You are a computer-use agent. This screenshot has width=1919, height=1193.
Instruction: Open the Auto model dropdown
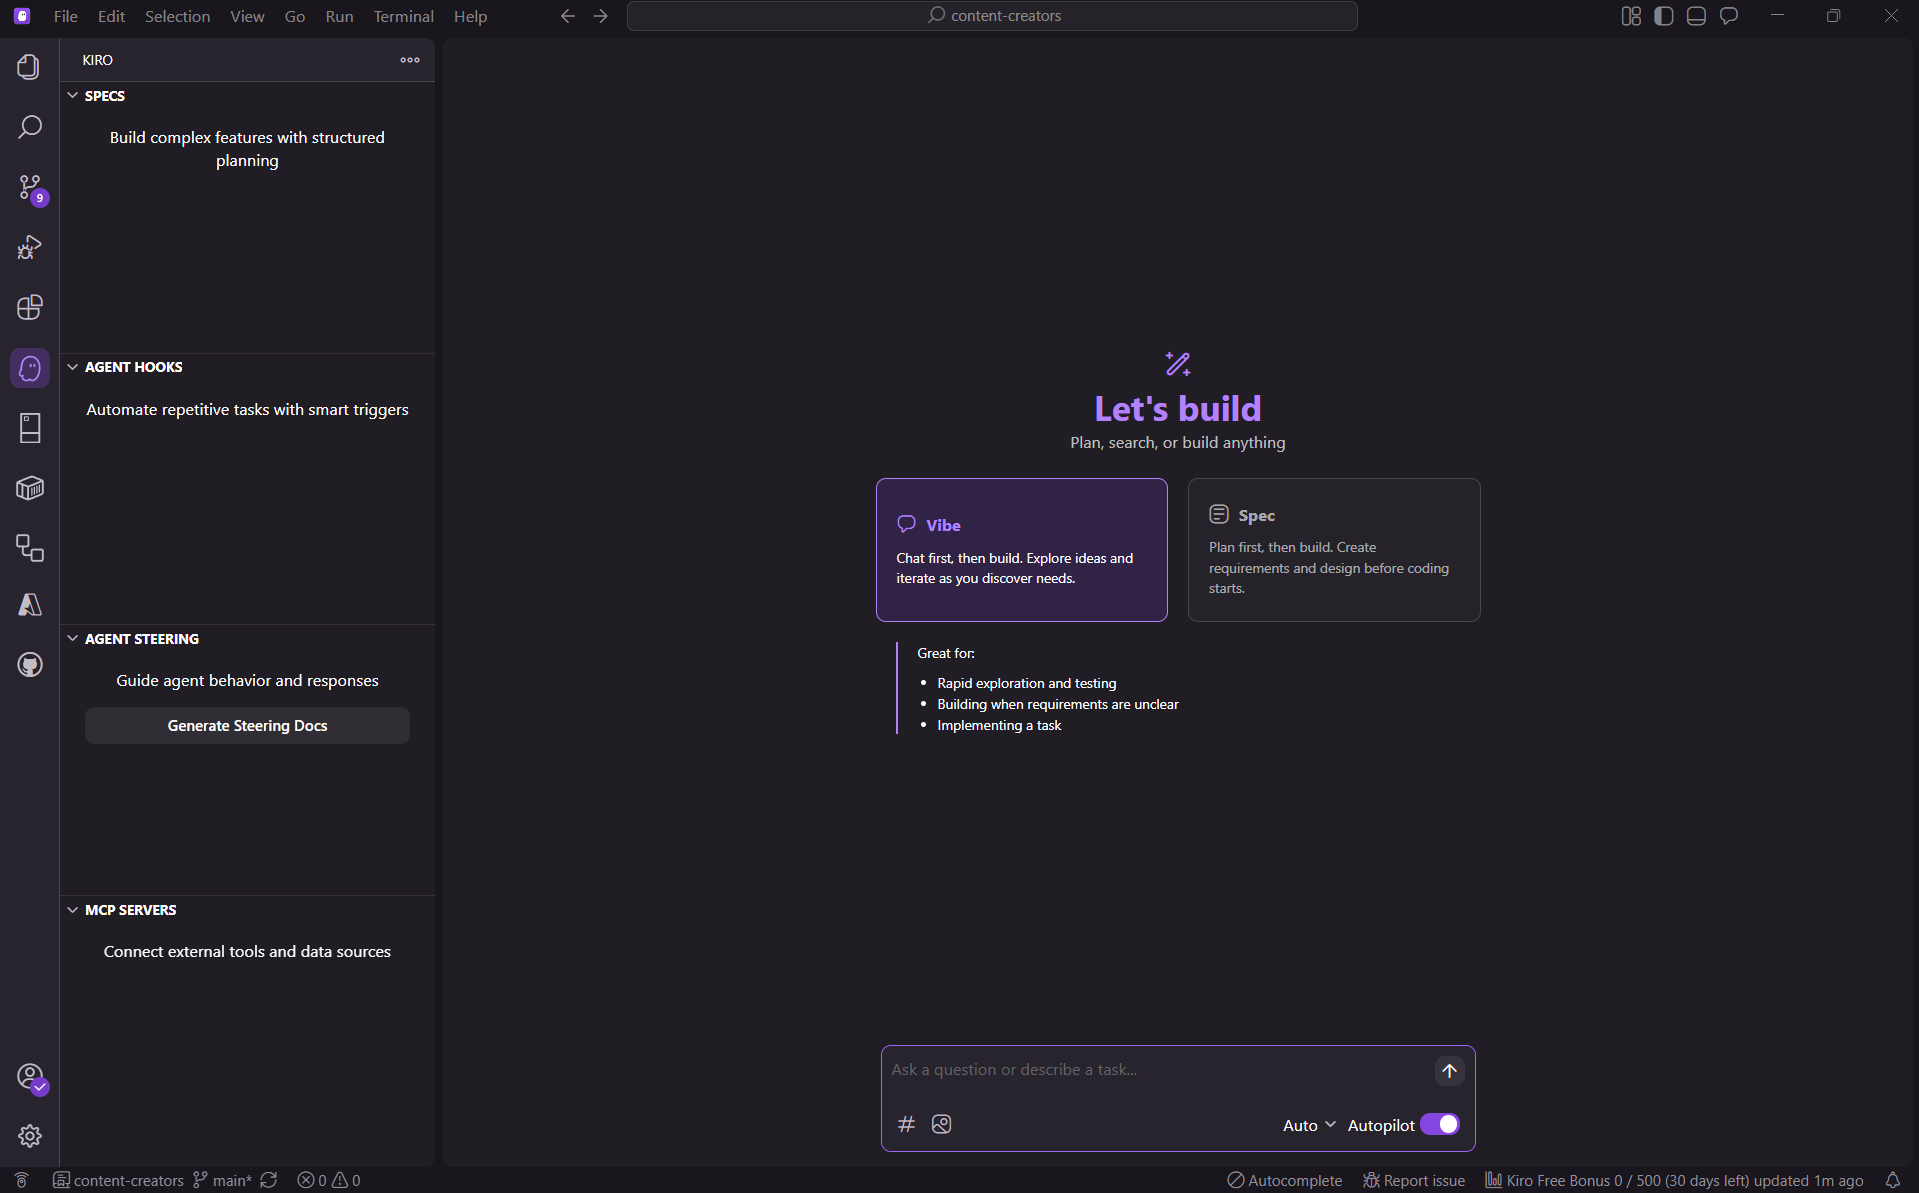(x=1308, y=1125)
